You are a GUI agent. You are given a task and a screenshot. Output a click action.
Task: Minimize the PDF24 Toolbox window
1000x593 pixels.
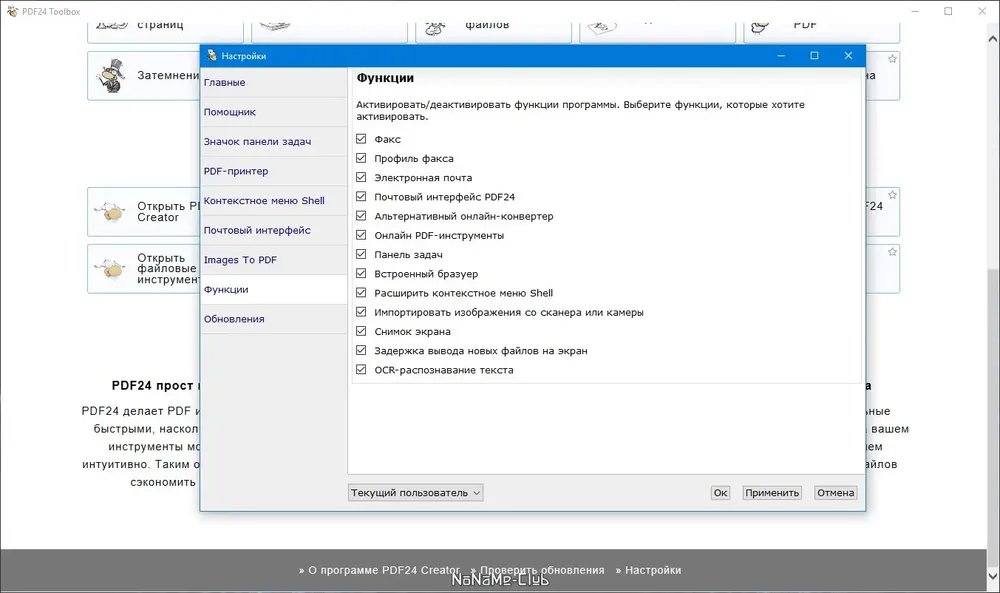(x=915, y=11)
